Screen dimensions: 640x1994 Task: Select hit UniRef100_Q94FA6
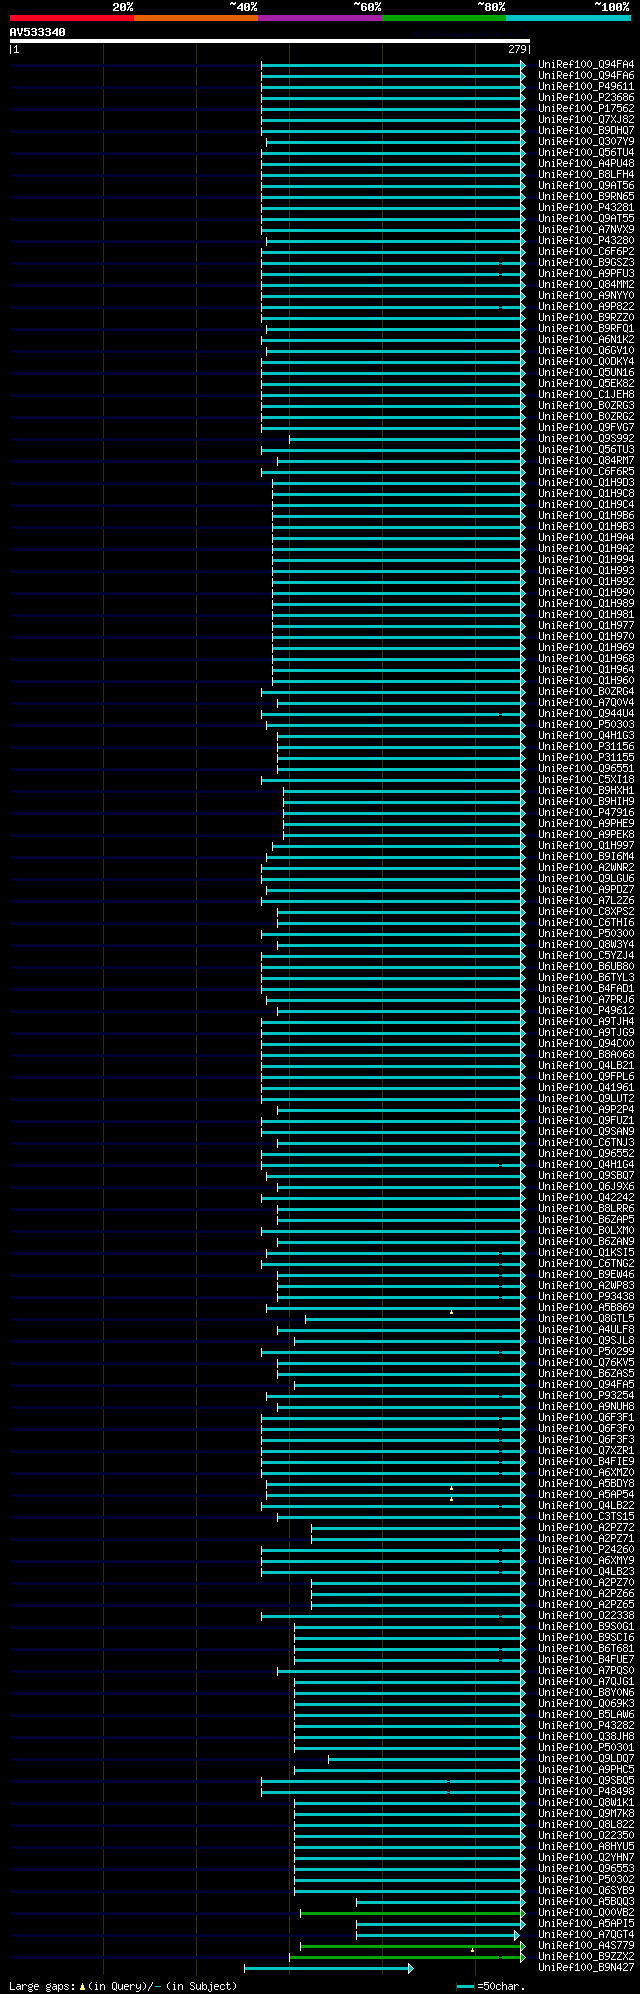coord(586,75)
